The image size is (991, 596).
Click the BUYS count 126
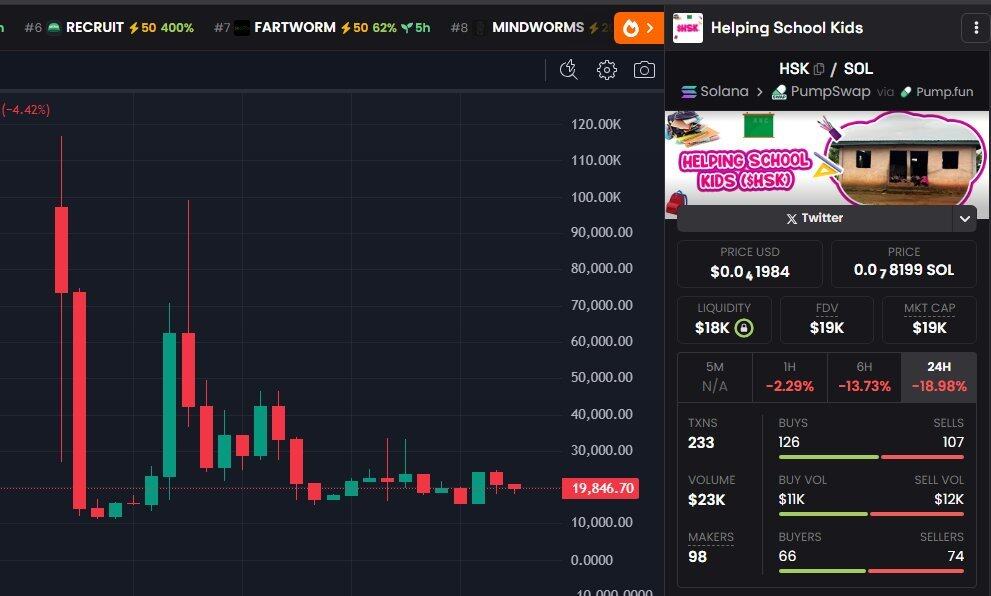(x=789, y=442)
